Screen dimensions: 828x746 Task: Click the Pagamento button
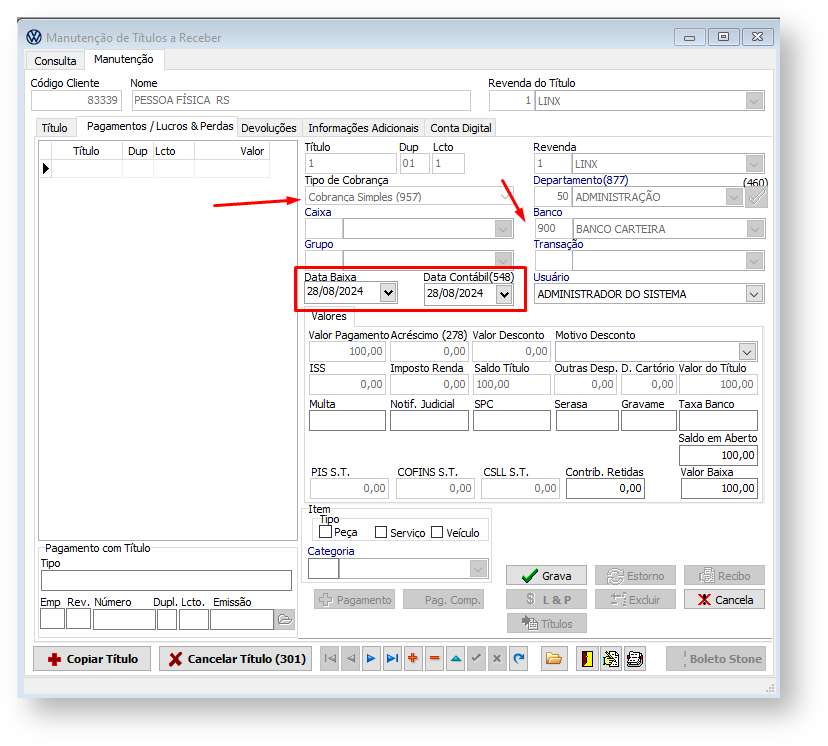(354, 600)
